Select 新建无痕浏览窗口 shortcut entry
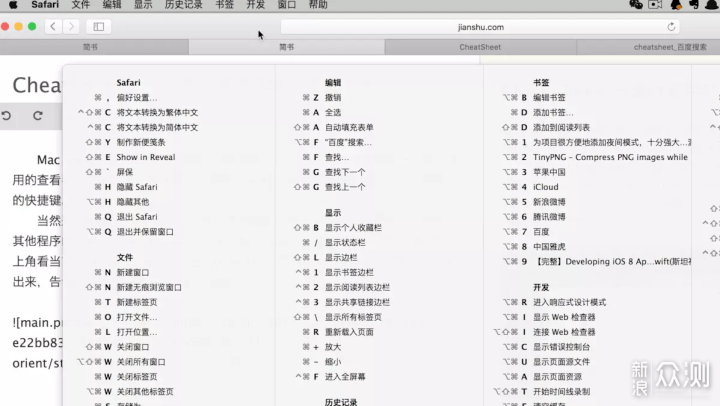 tap(149, 287)
